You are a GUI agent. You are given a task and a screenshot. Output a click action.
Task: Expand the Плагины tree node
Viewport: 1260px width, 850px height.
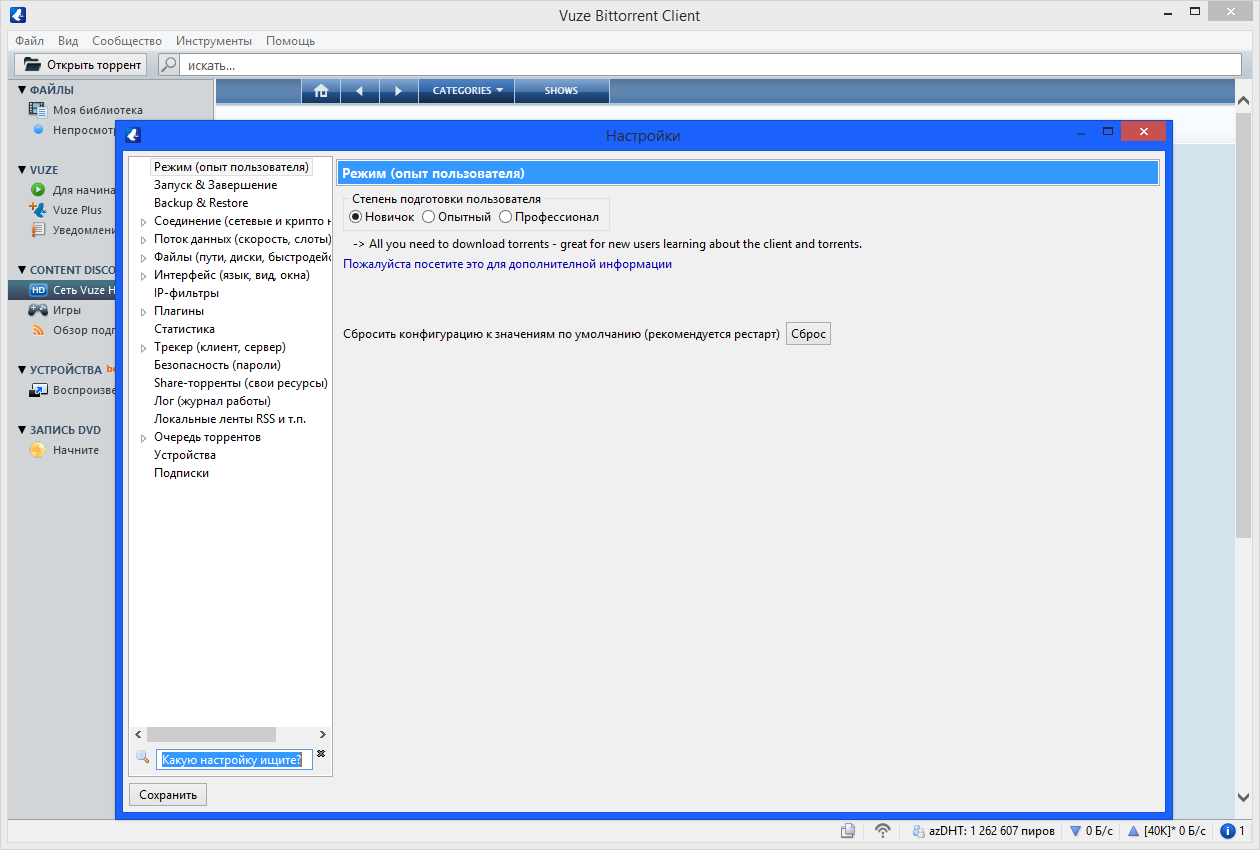click(x=143, y=311)
